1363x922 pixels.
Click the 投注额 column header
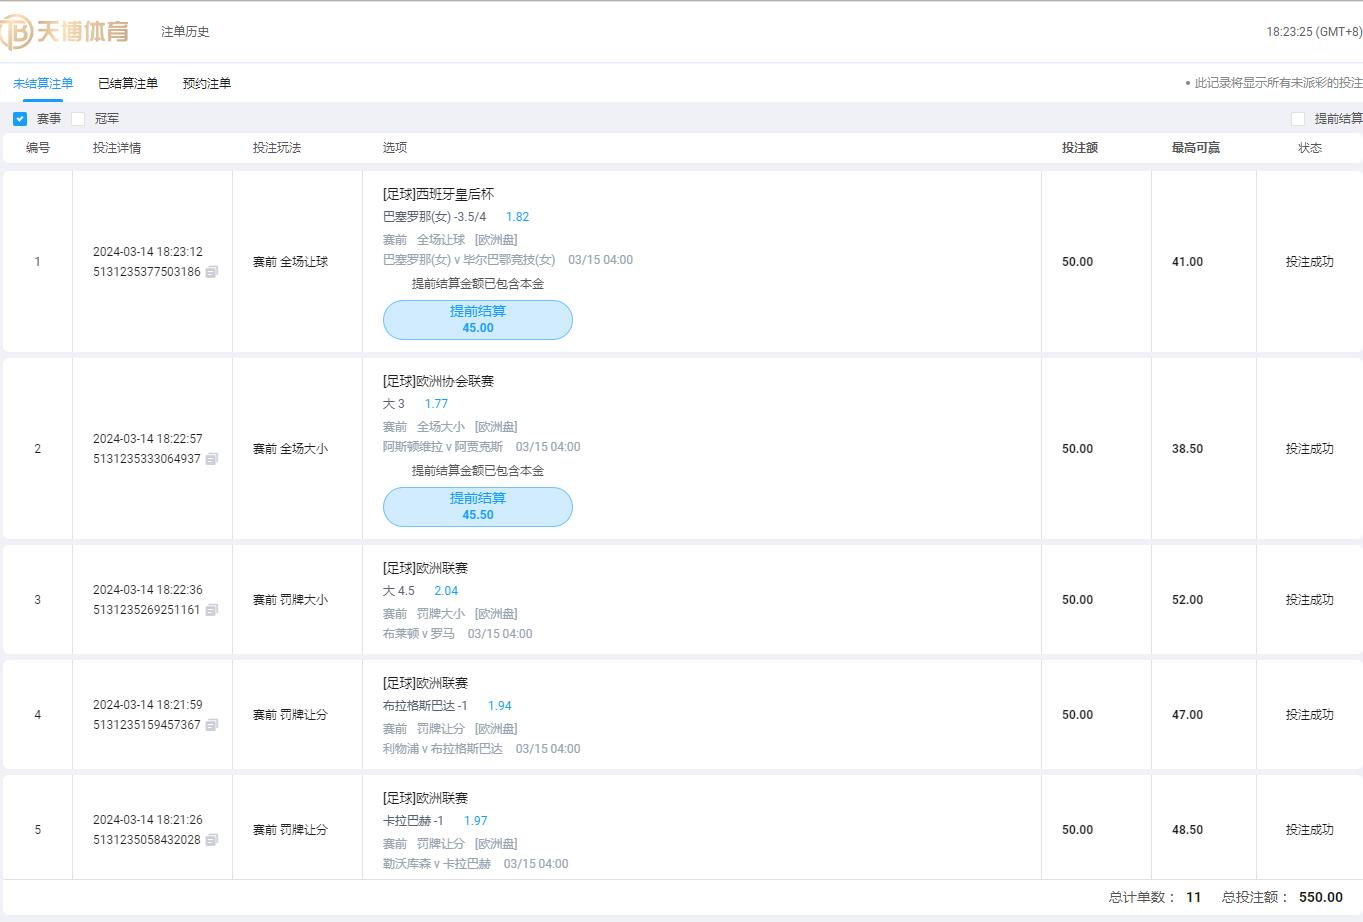1079,148
